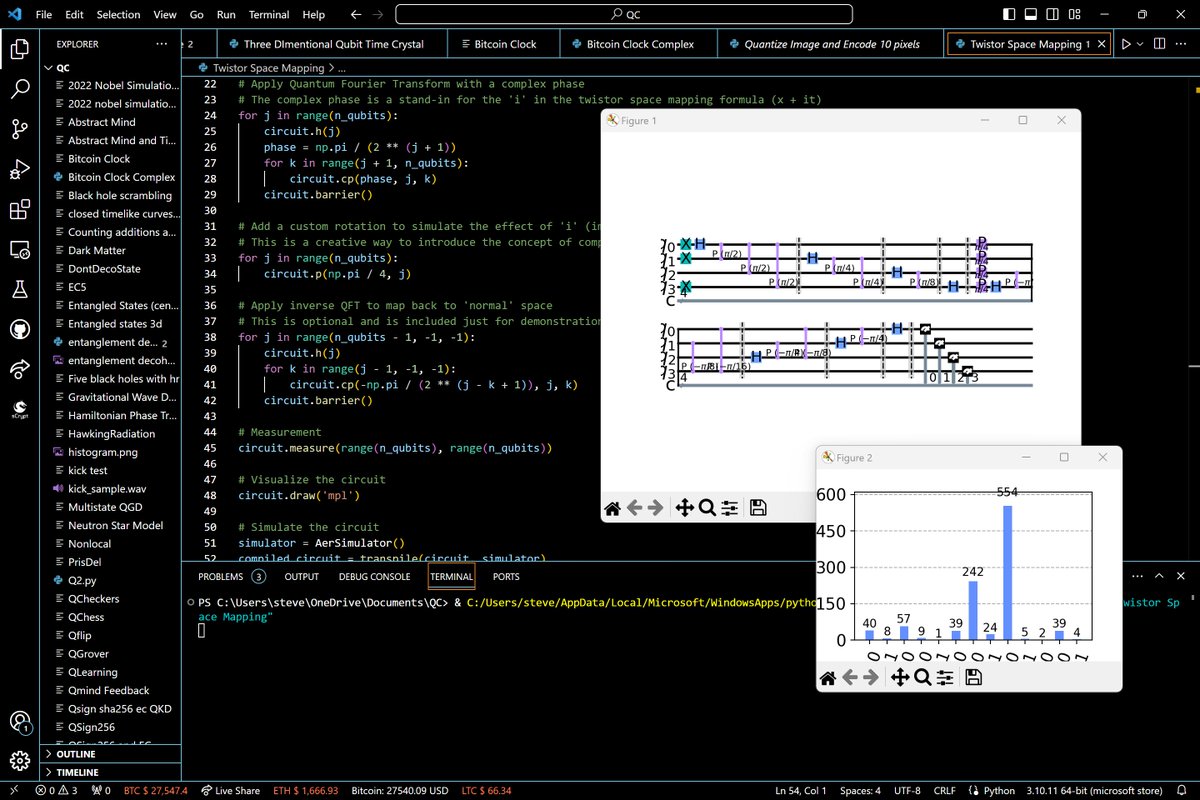The image size is (1200, 800).
Task: Open the Search view in activity bar
Action: (20, 88)
